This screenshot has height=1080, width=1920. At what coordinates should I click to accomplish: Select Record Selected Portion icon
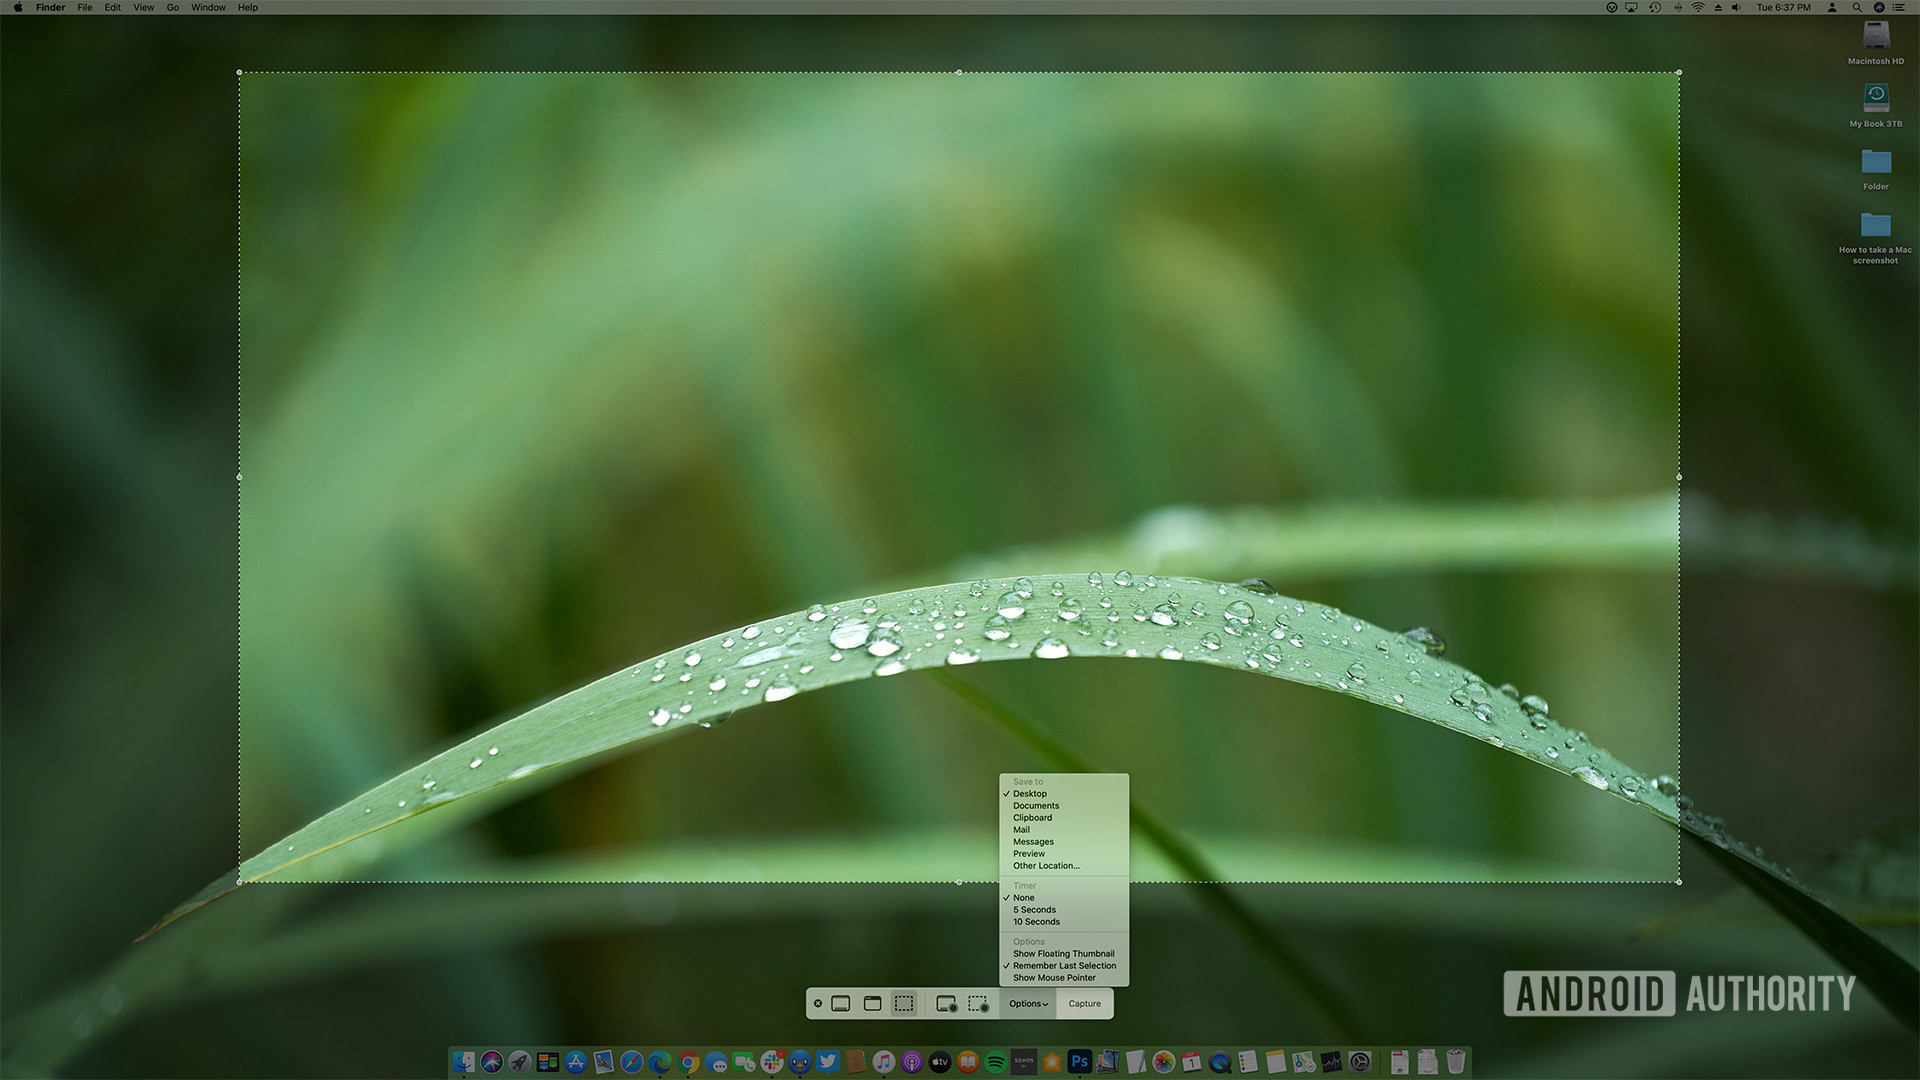pyautogui.click(x=979, y=1003)
